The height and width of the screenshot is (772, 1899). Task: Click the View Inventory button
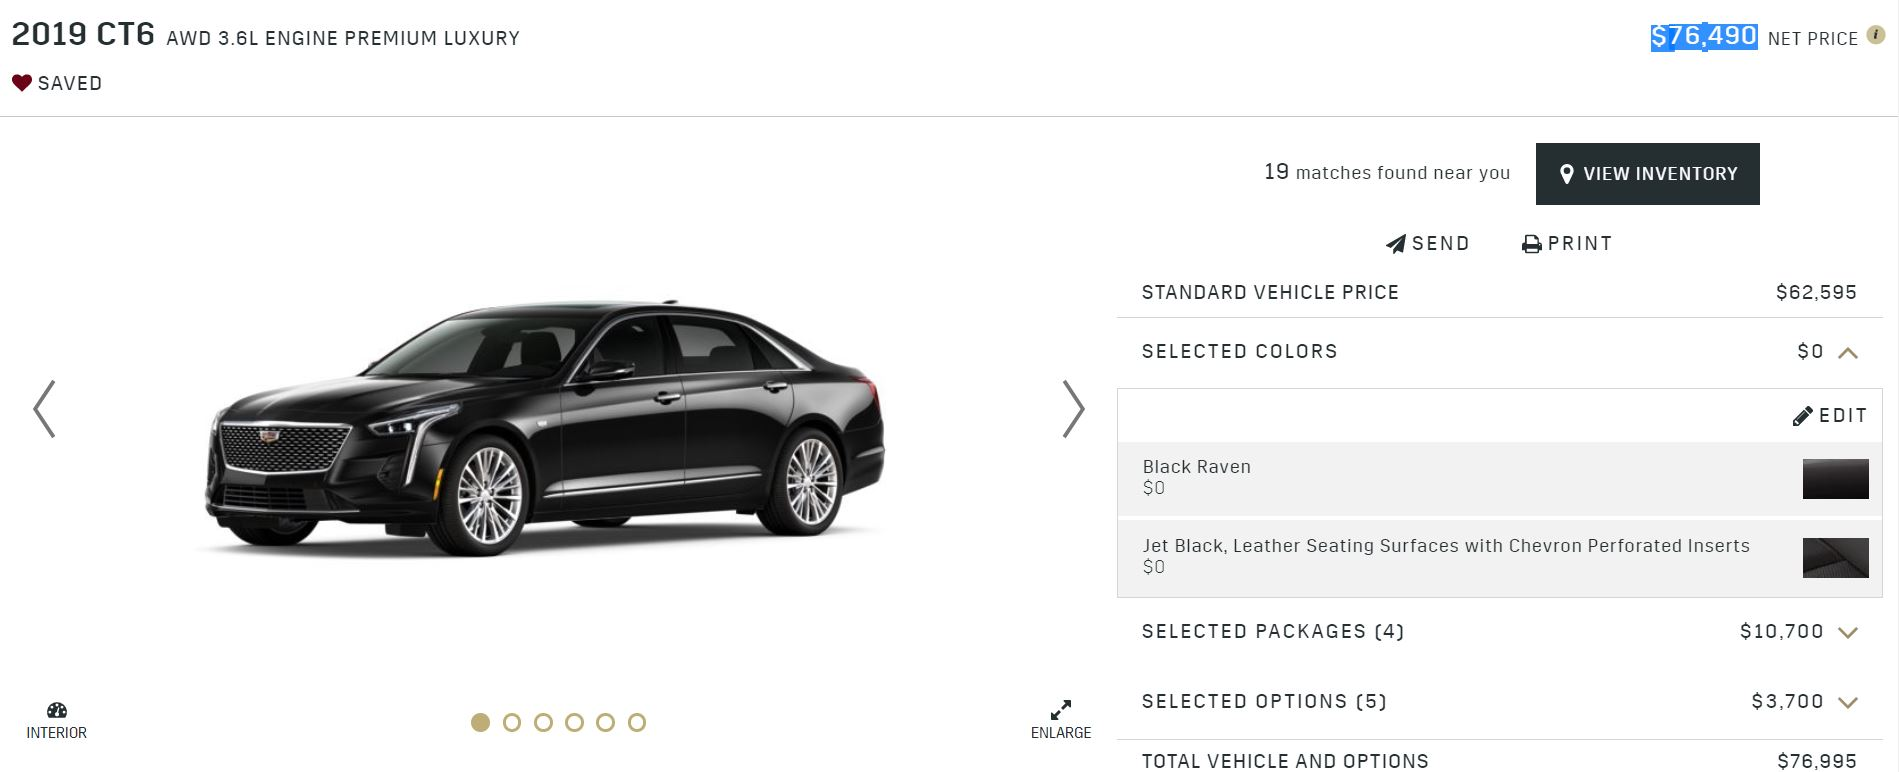tap(1647, 174)
